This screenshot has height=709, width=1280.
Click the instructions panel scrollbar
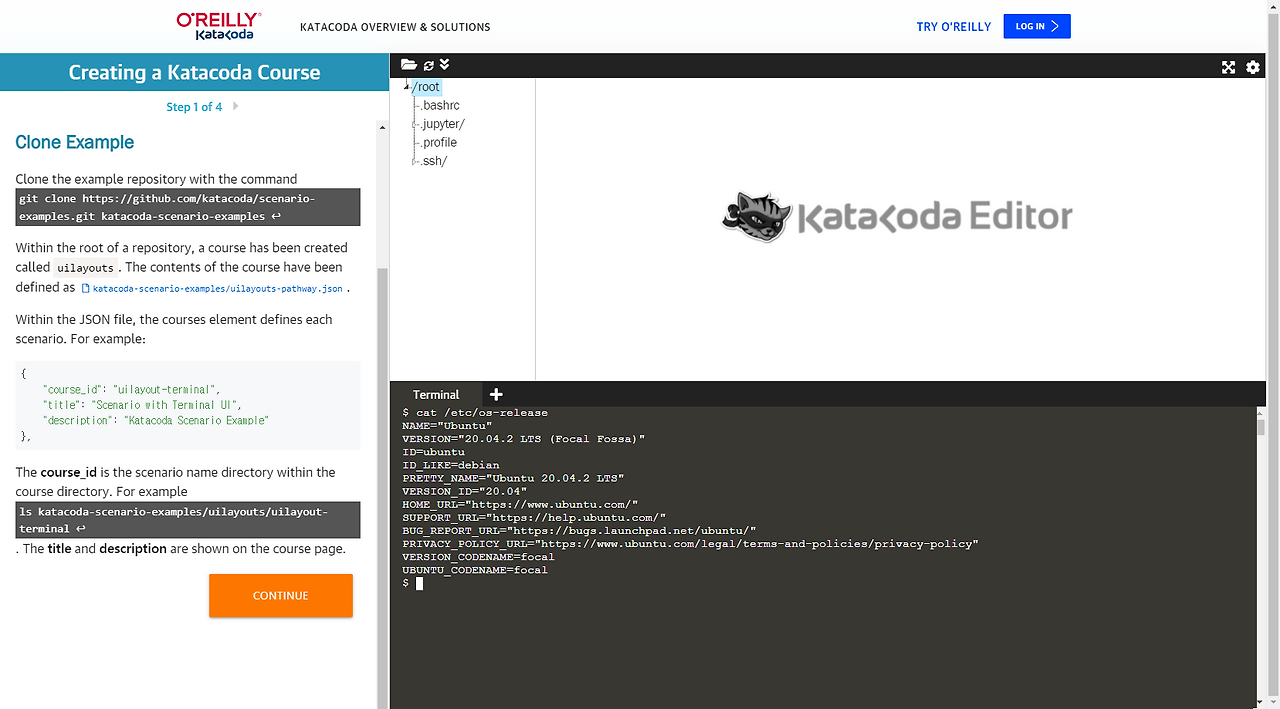[382, 486]
